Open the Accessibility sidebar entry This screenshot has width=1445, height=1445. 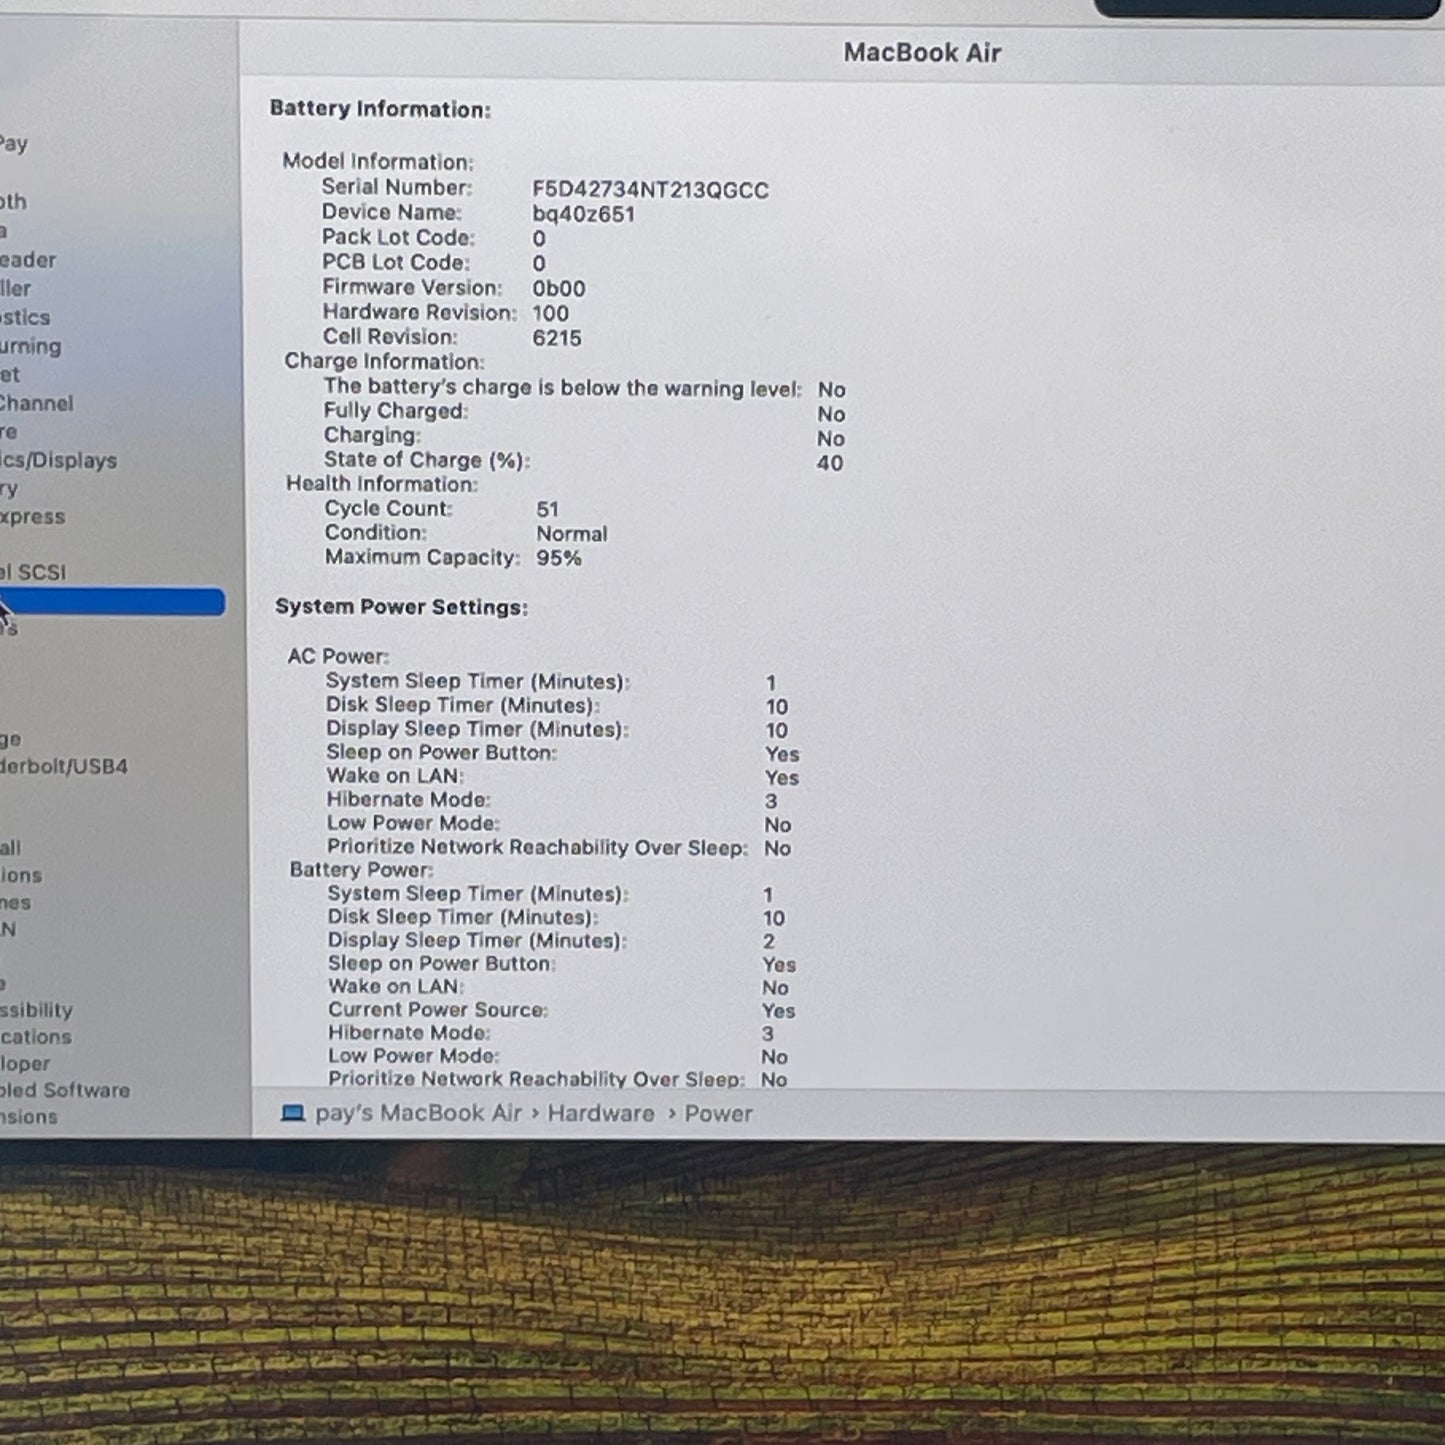coord(36,1010)
